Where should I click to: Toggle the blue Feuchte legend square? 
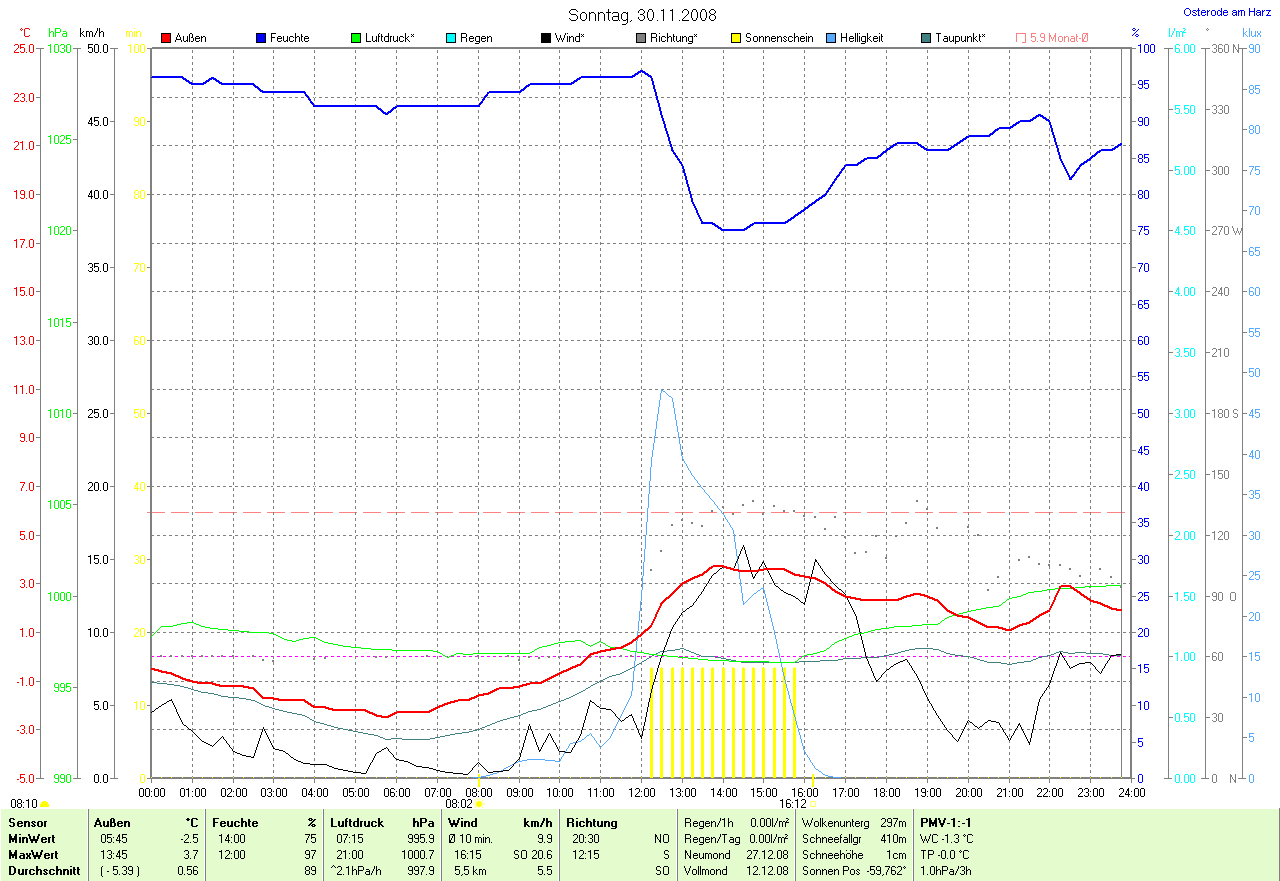click(262, 38)
